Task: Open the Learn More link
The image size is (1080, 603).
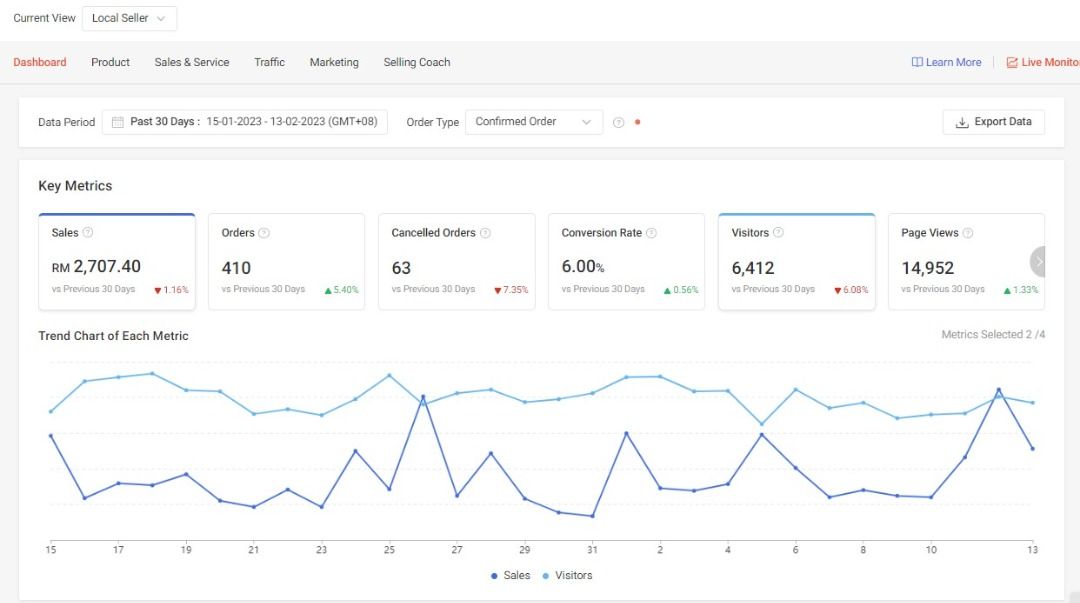Action: click(x=946, y=62)
